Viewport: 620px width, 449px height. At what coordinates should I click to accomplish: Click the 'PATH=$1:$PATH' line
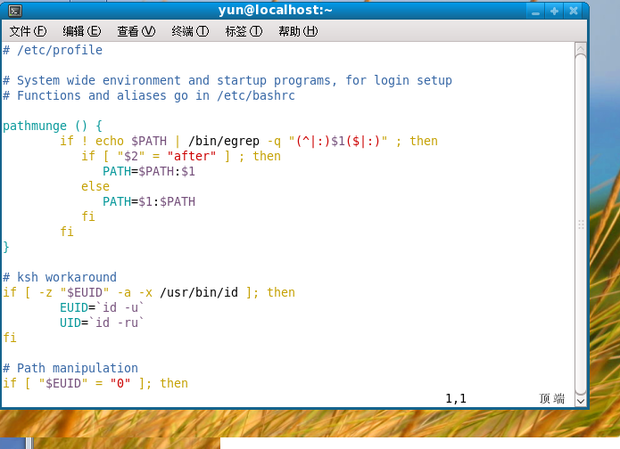(149, 202)
